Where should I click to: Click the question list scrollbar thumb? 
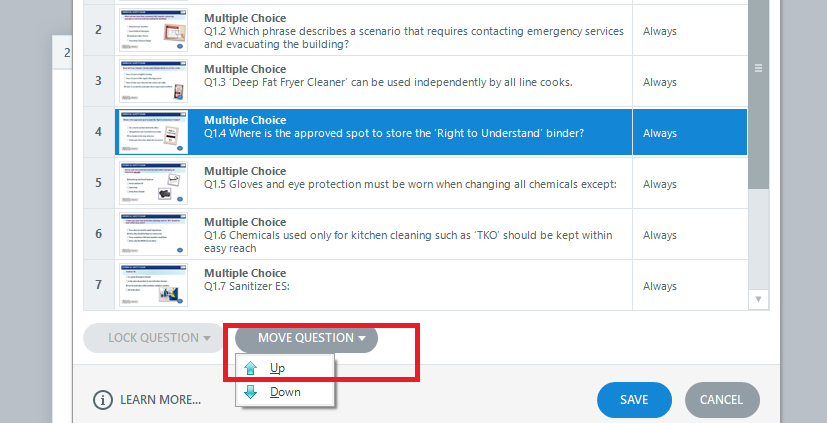pyautogui.click(x=758, y=100)
